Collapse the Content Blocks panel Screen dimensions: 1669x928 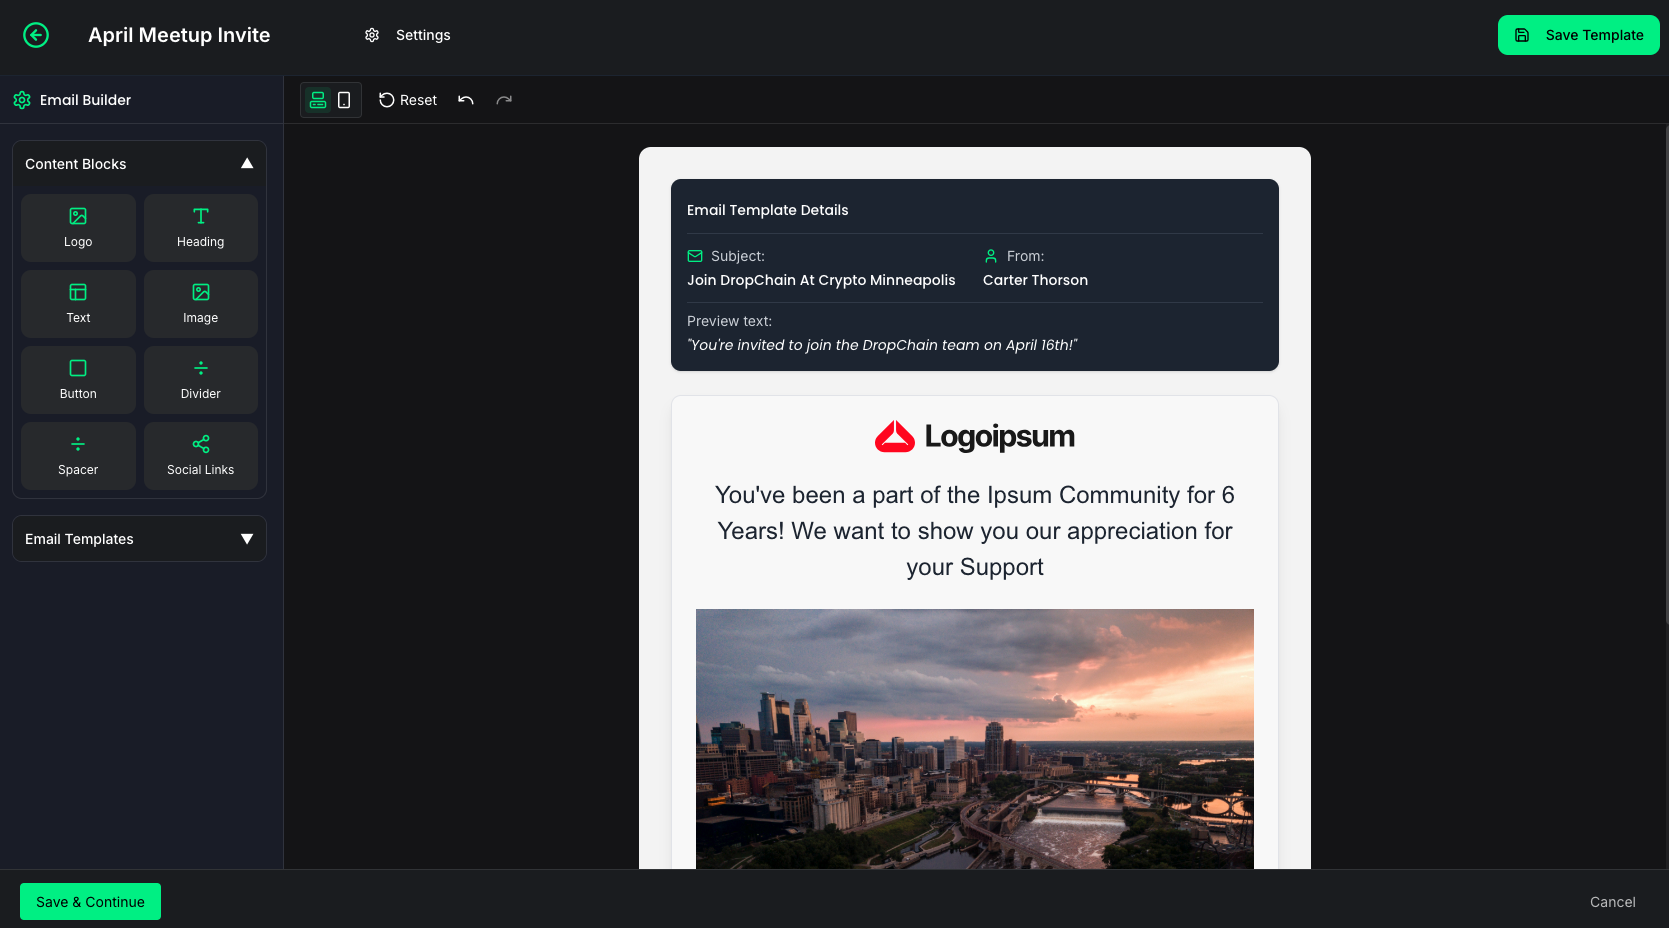click(247, 164)
